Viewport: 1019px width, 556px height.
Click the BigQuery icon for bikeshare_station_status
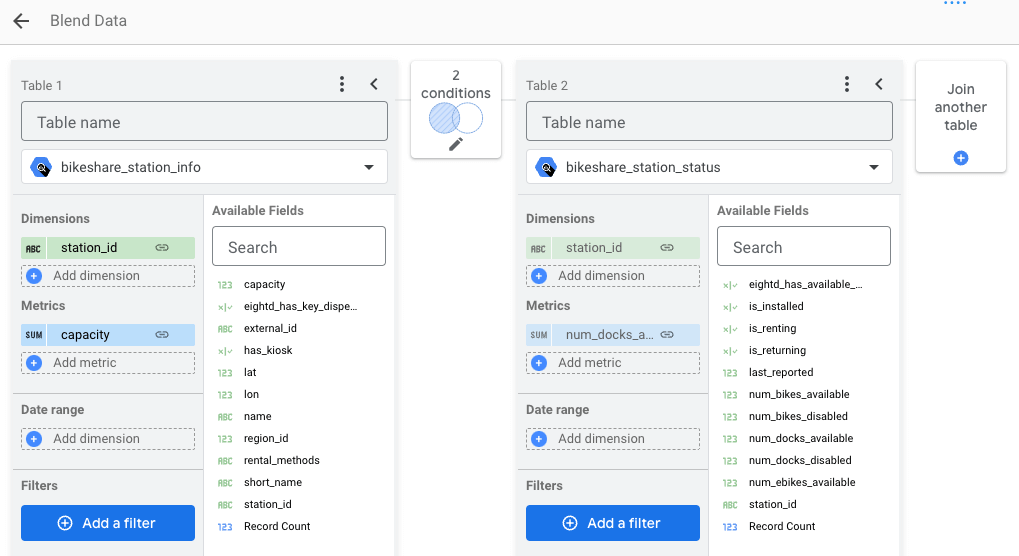546,168
